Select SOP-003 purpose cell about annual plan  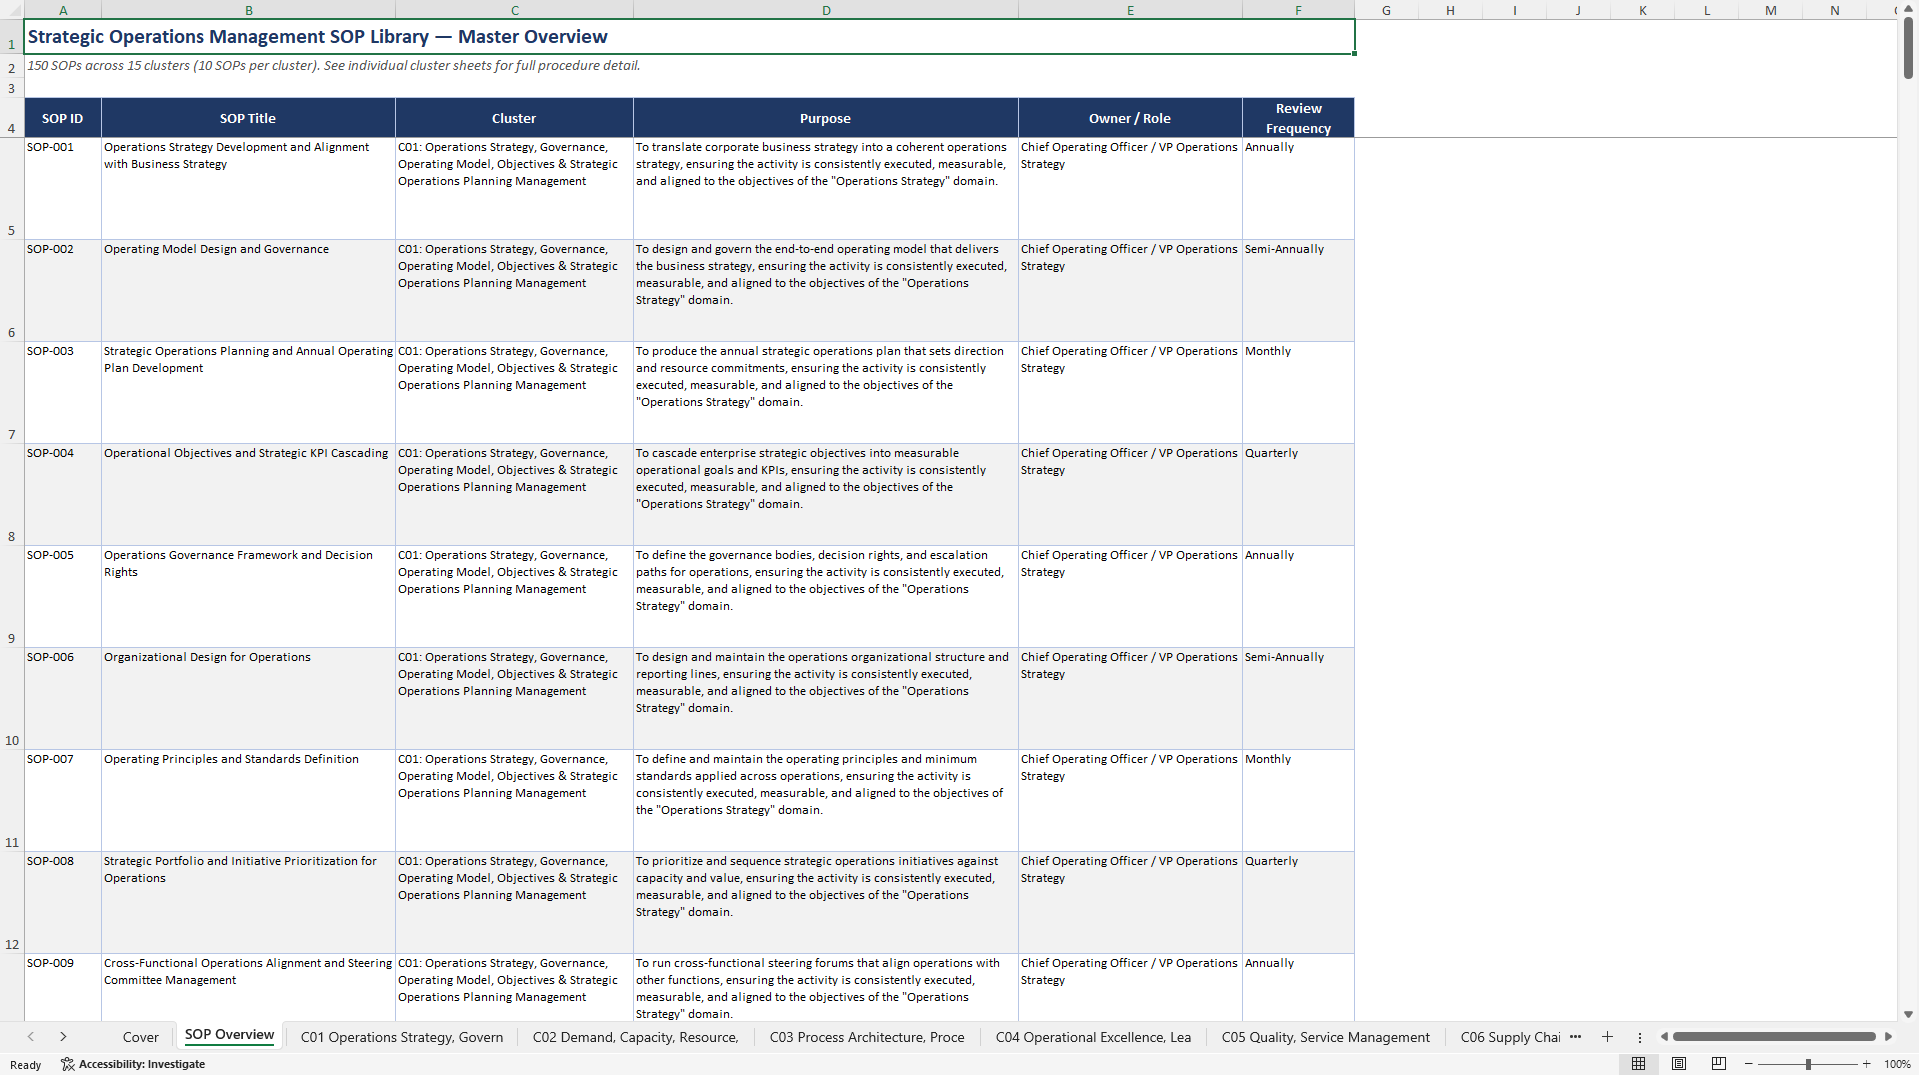[x=826, y=392]
